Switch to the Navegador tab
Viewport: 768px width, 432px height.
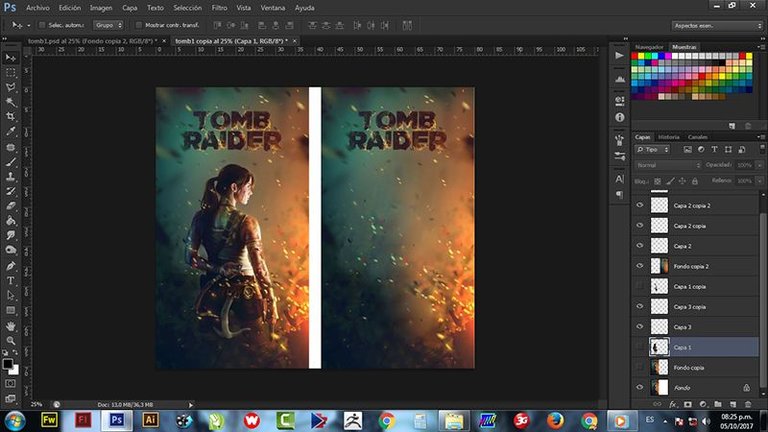click(x=649, y=47)
